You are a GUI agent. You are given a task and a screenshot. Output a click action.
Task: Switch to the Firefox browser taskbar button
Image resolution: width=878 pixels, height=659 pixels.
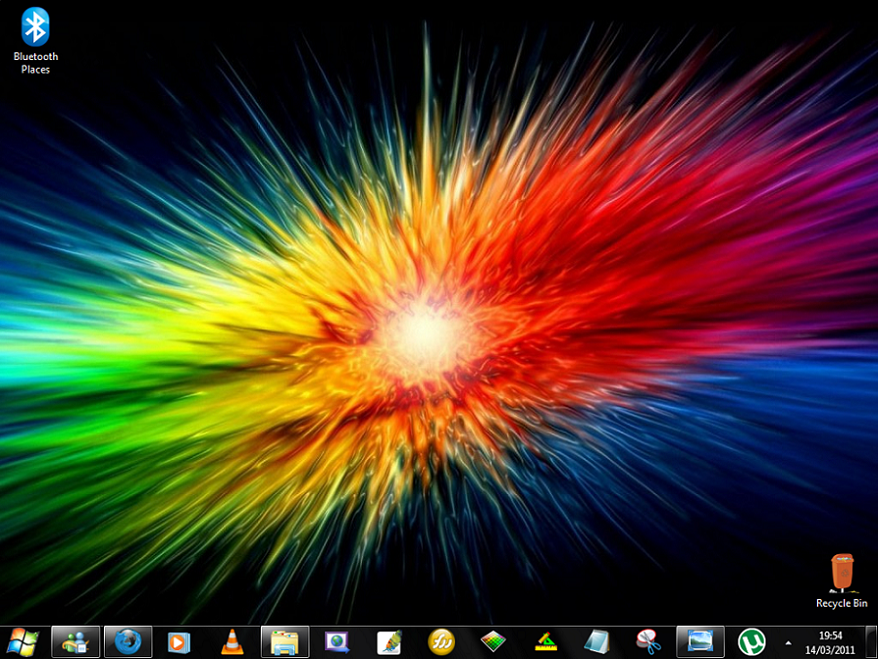click(x=128, y=642)
